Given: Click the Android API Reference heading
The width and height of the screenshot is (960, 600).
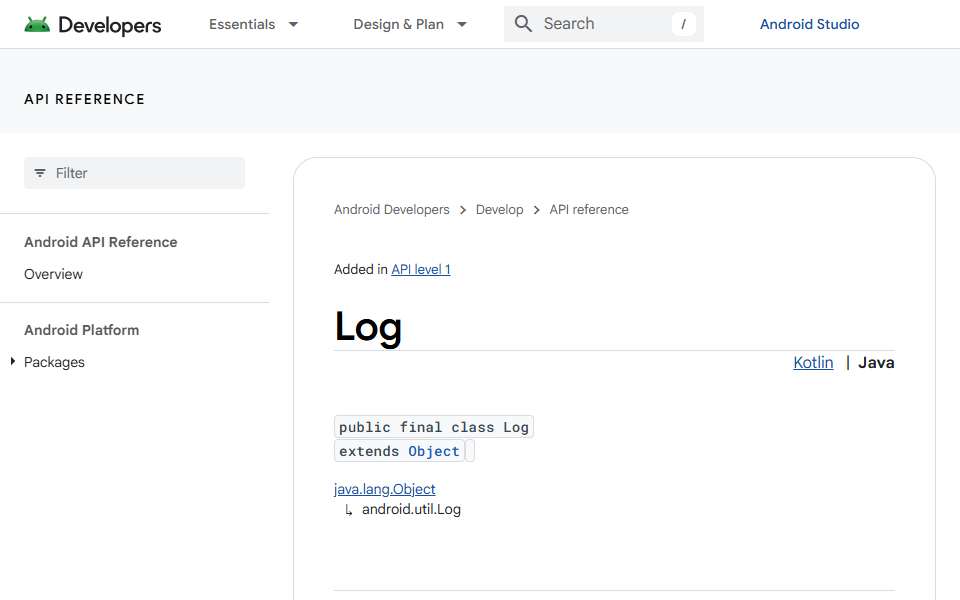Looking at the screenshot, I should [x=101, y=242].
